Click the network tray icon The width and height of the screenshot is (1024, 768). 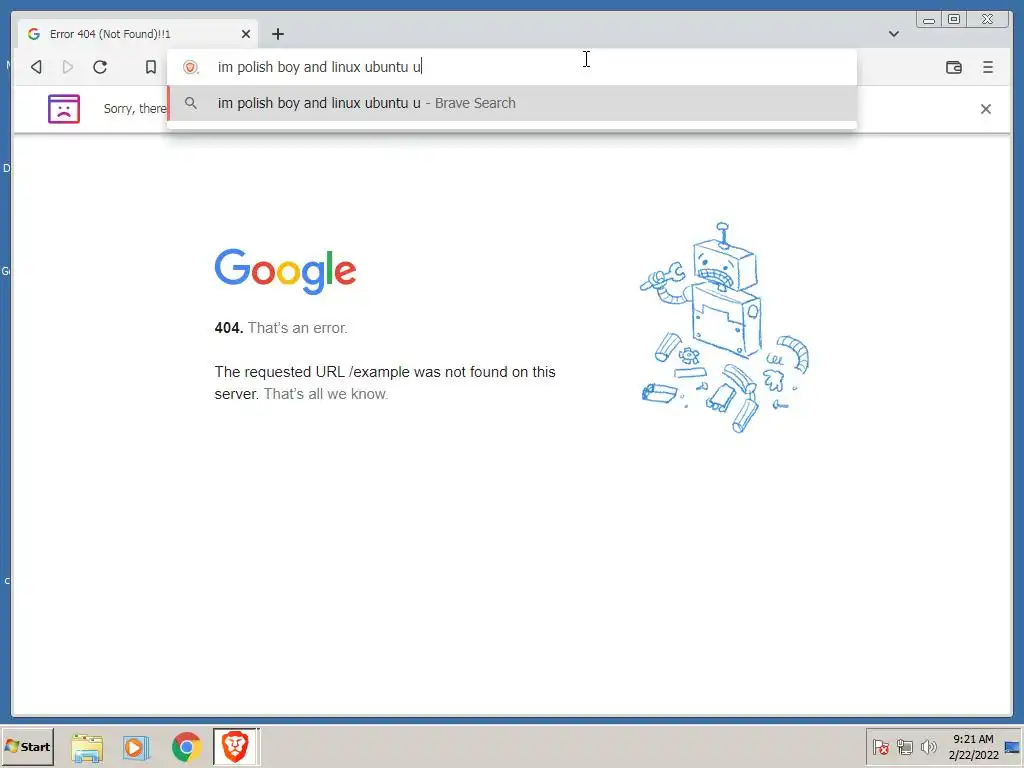904,746
